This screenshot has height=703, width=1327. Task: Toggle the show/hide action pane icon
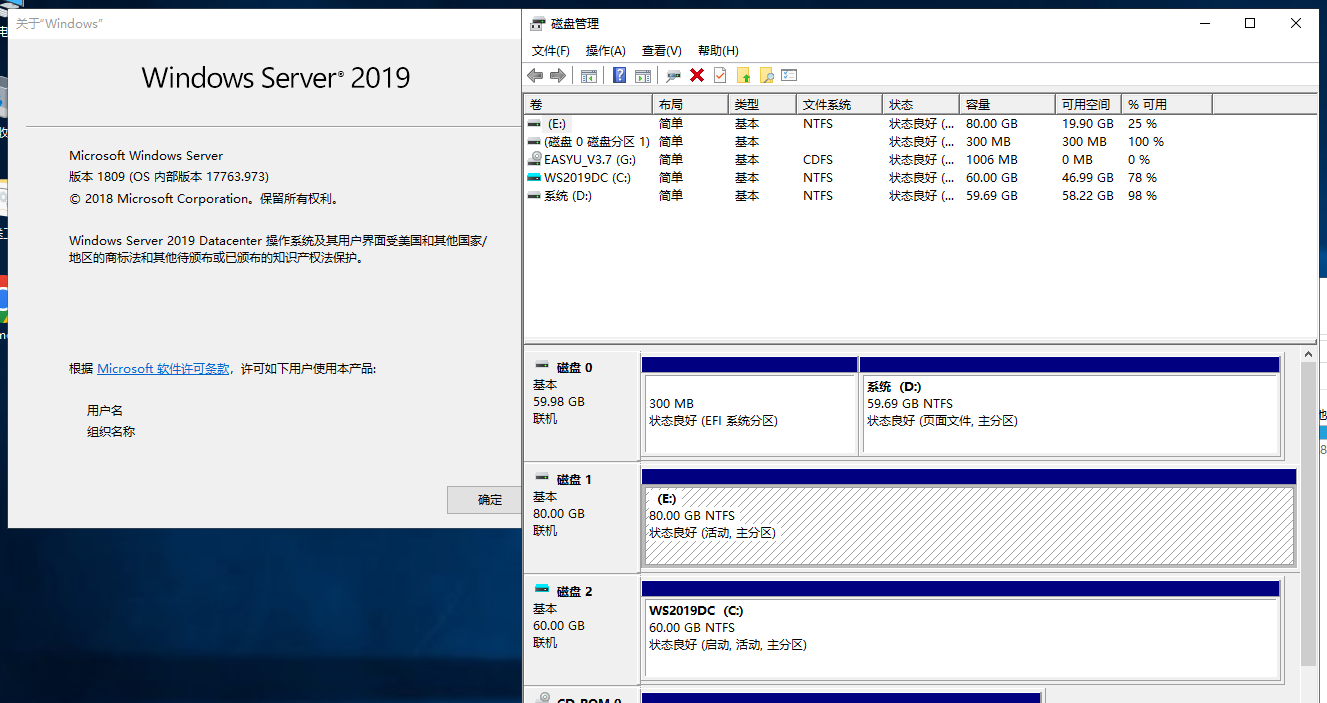(643, 76)
